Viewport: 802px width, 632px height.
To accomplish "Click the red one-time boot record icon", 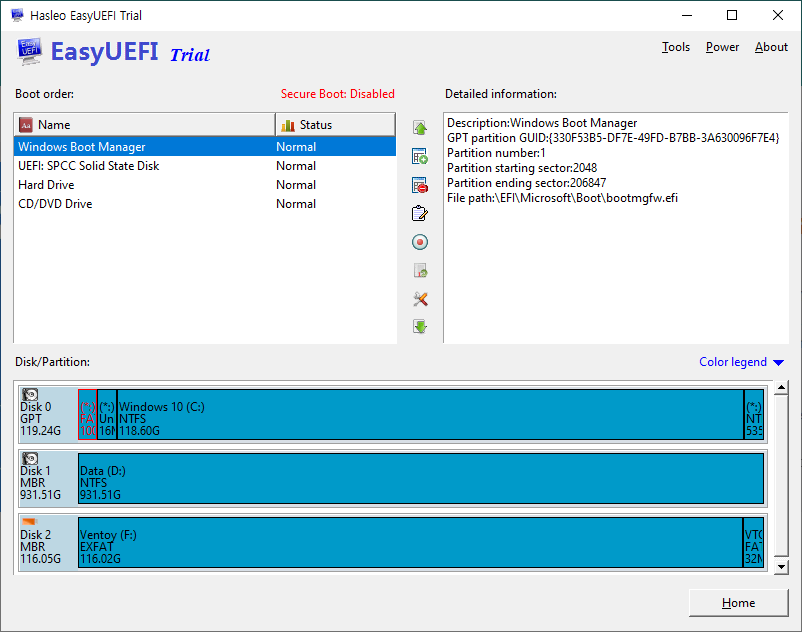I will 420,242.
